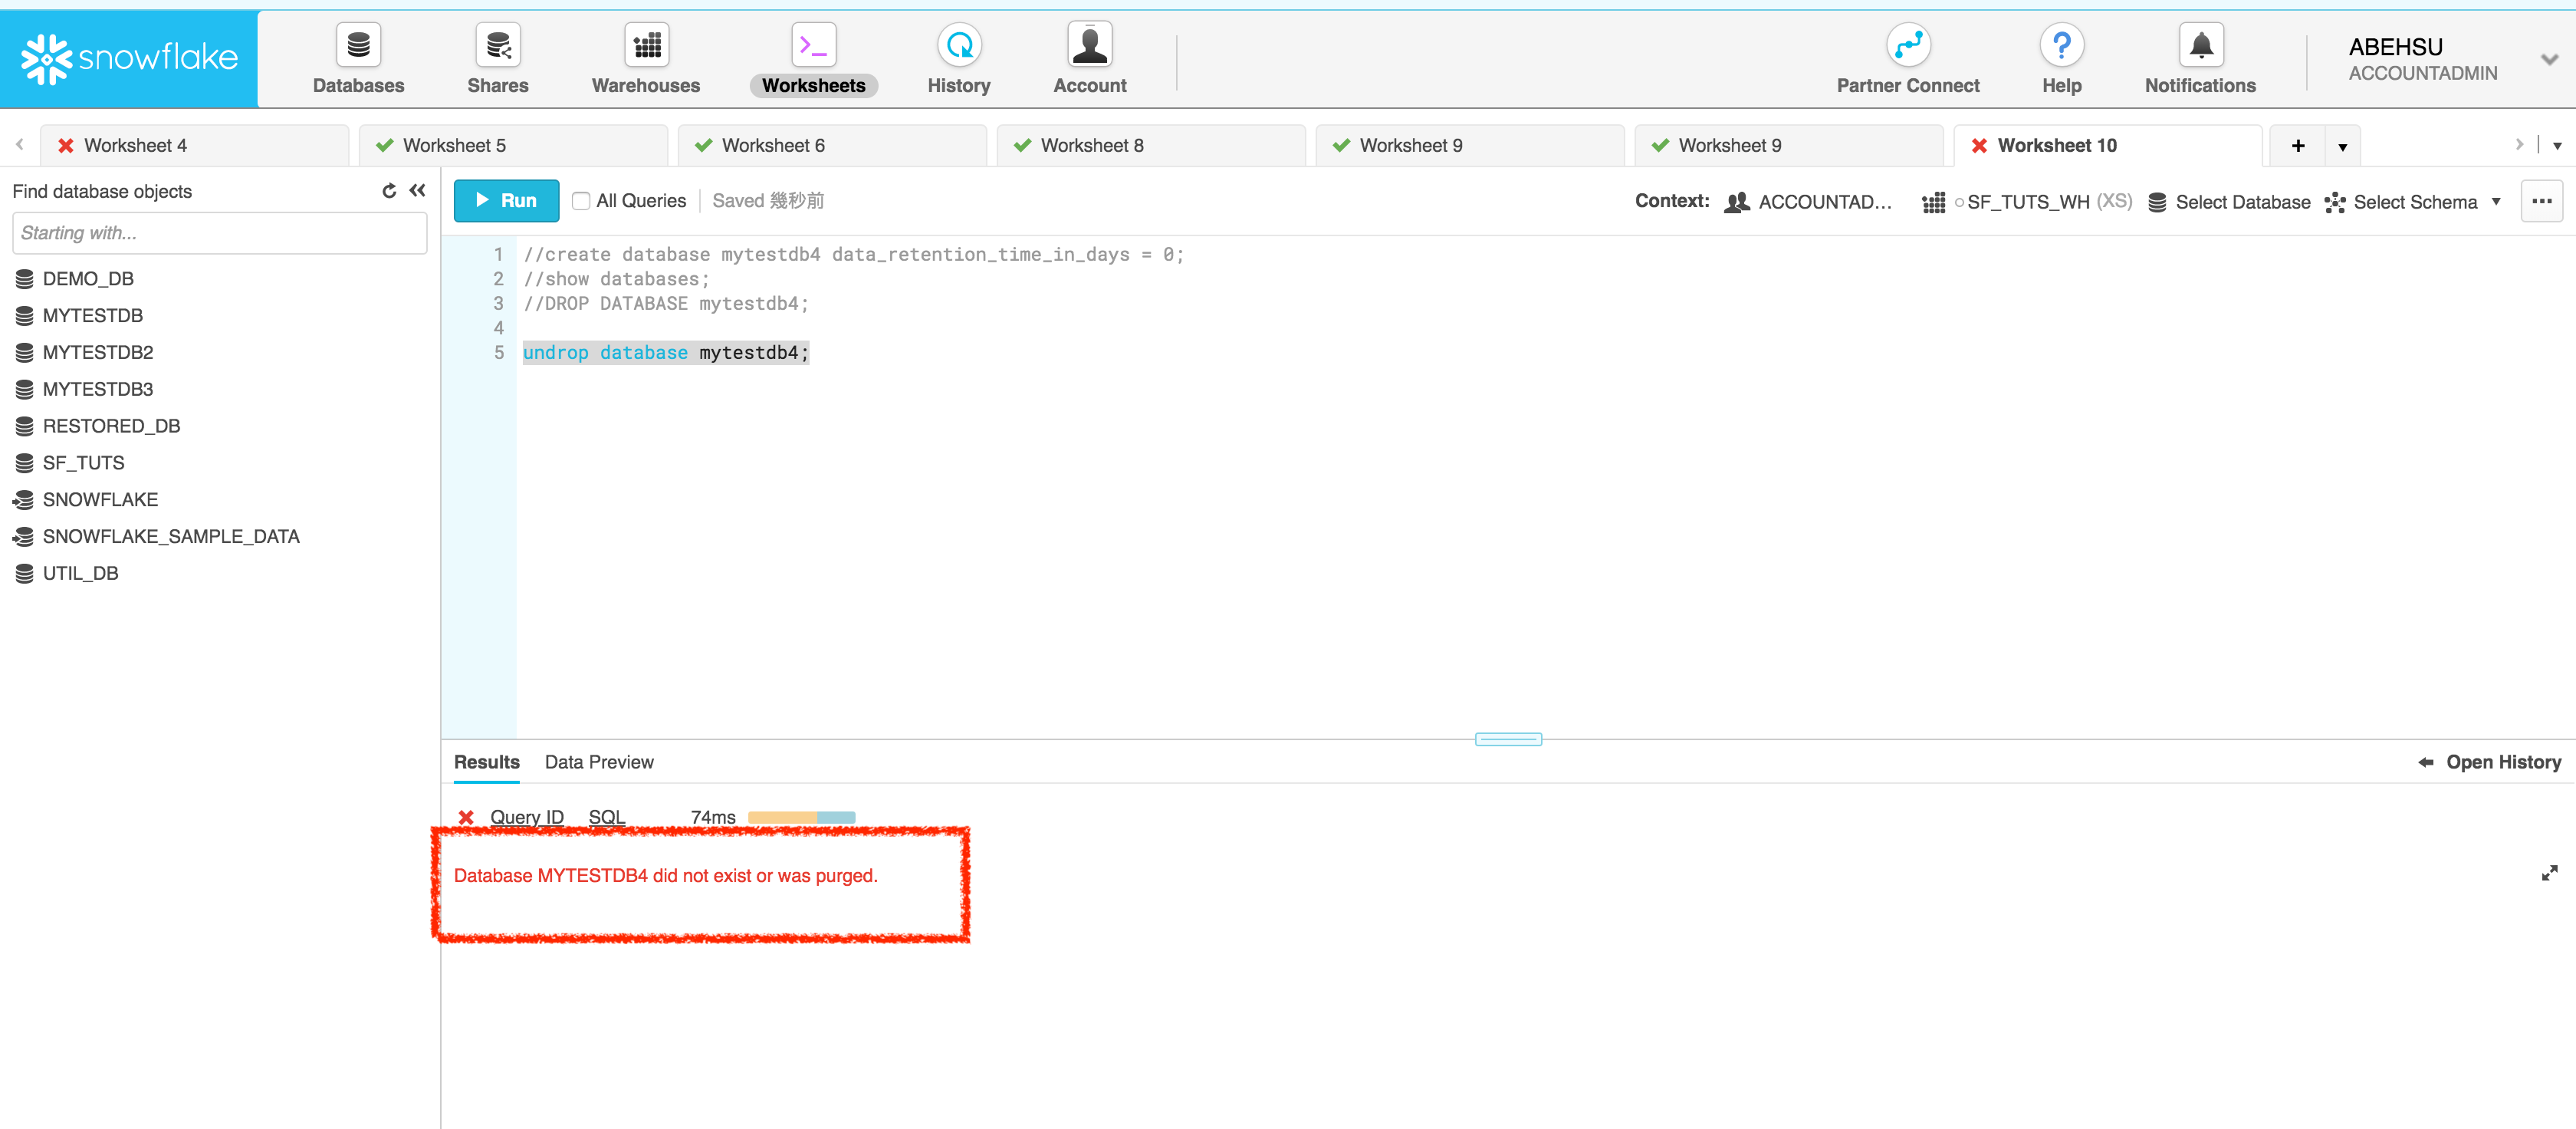Screen dimensions: 2576x1129
Task: Click the database did not exist error message
Action: coord(665,876)
